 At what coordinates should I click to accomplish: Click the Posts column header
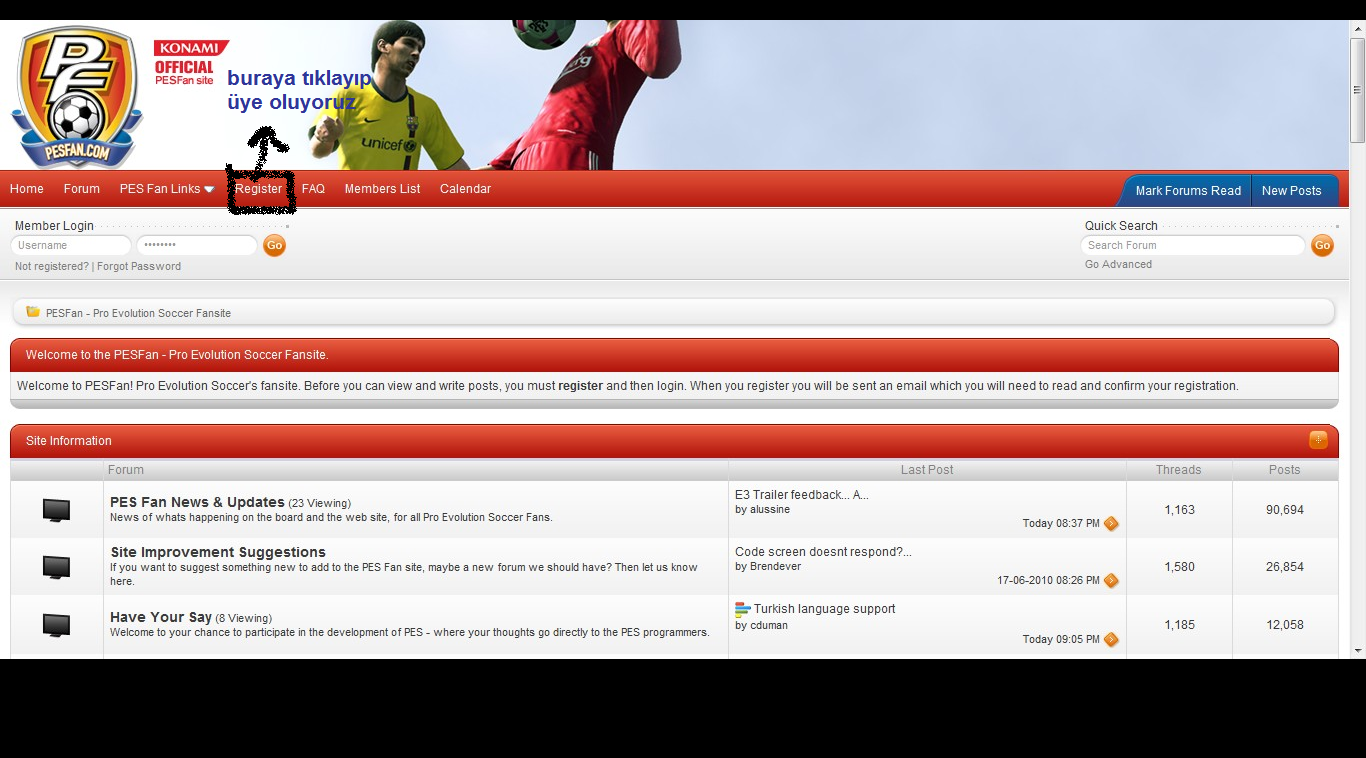click(1285, 470)
